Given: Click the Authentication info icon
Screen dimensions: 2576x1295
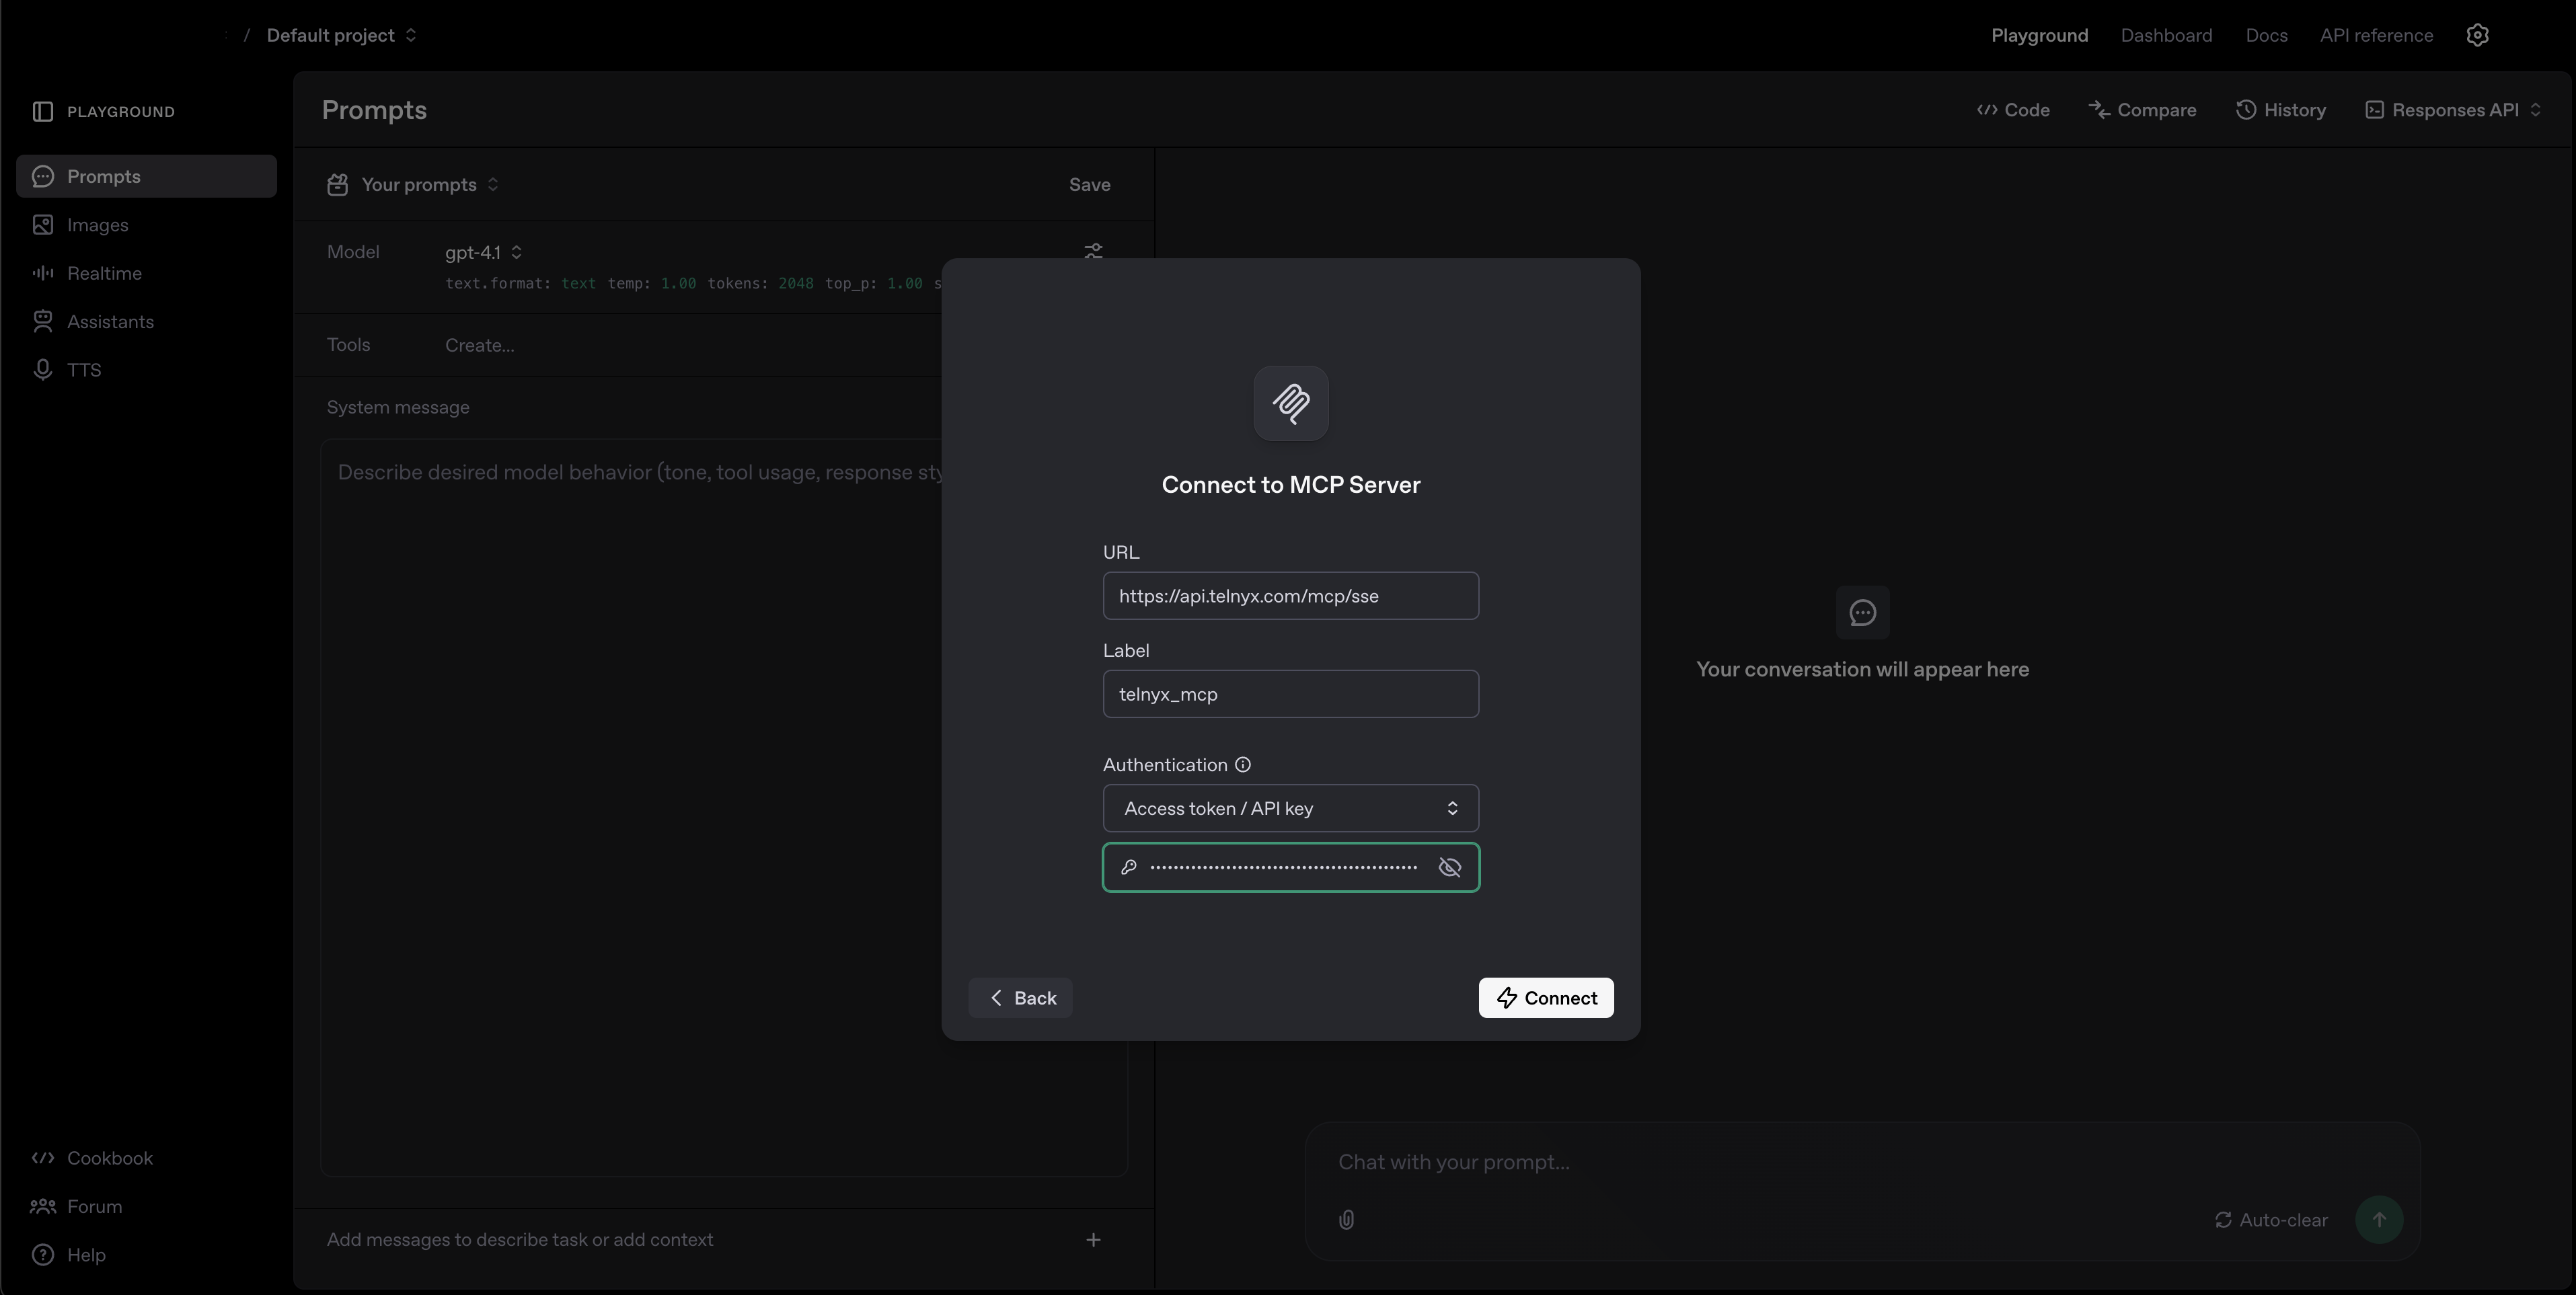Looking at the screenshot, I should point(1243,765).
